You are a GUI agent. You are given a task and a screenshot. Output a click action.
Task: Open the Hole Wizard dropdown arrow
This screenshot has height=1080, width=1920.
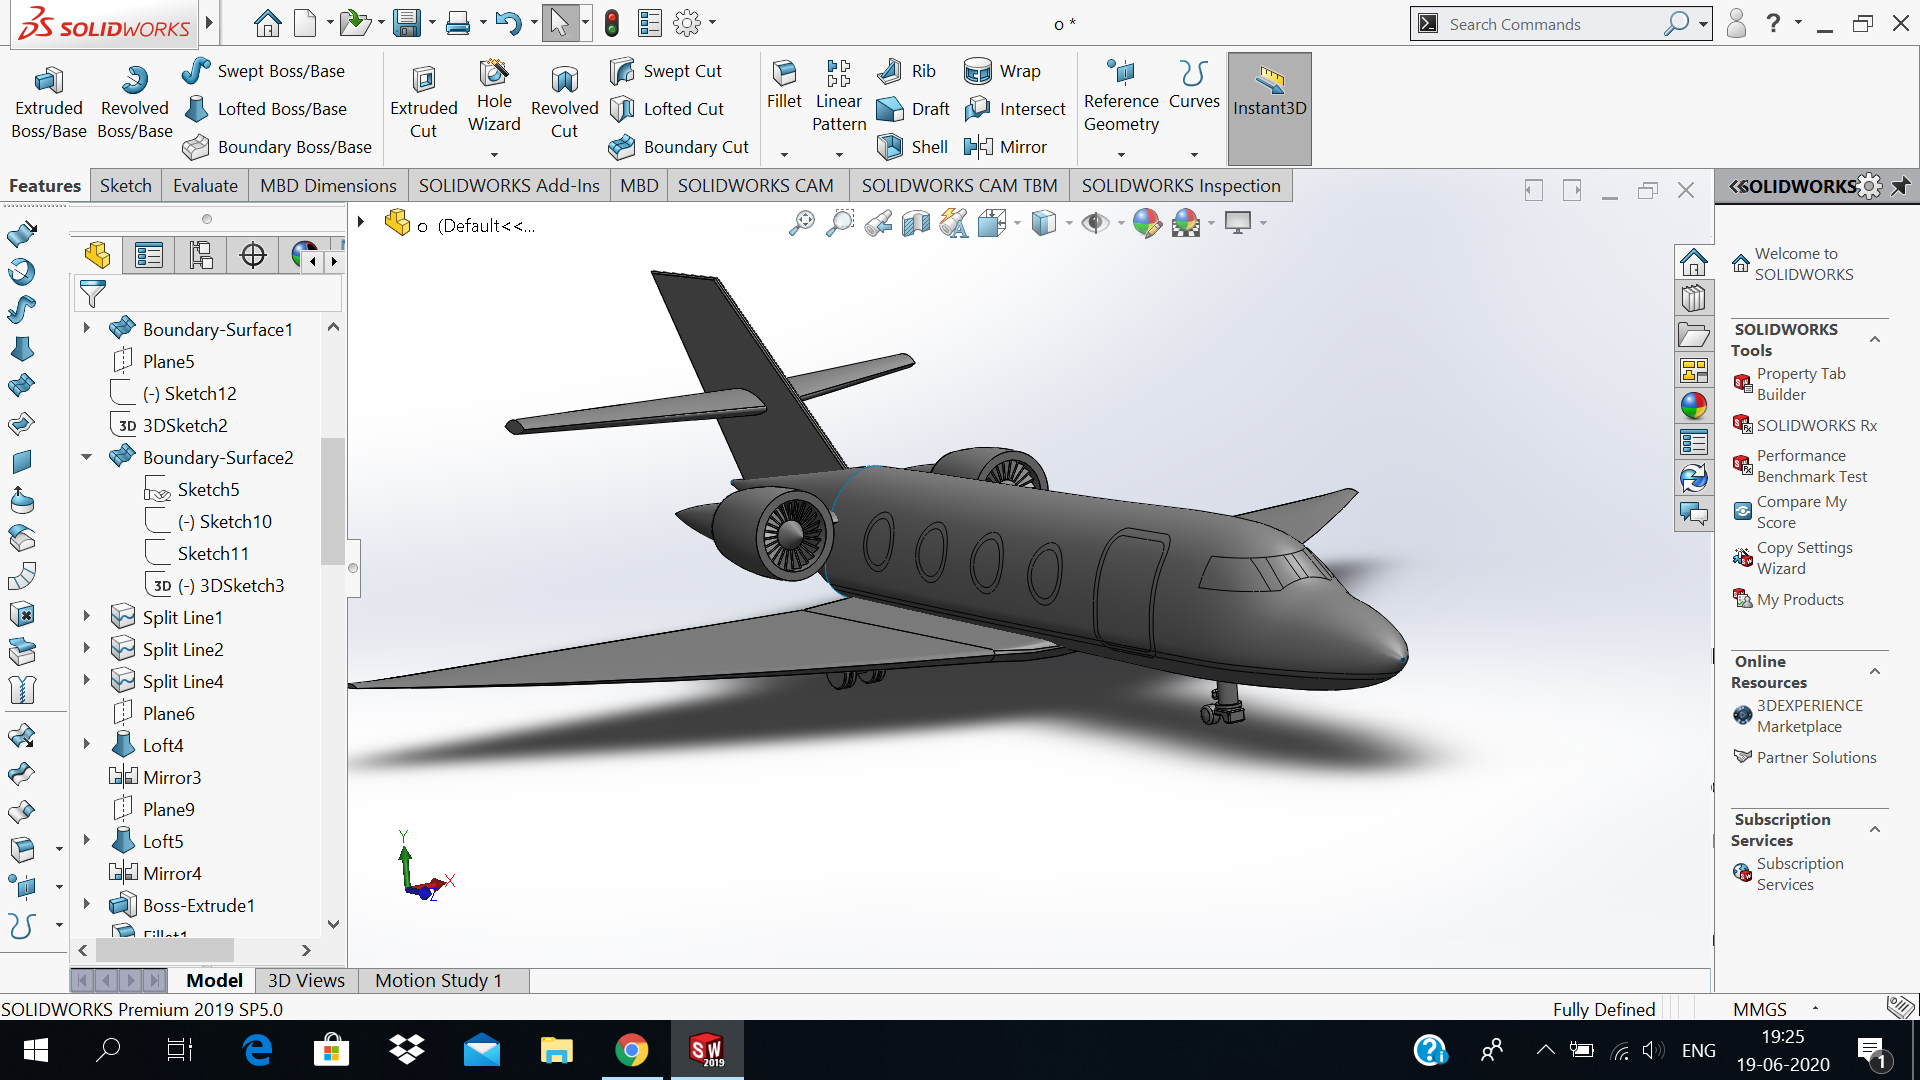[x=494, y=155]
